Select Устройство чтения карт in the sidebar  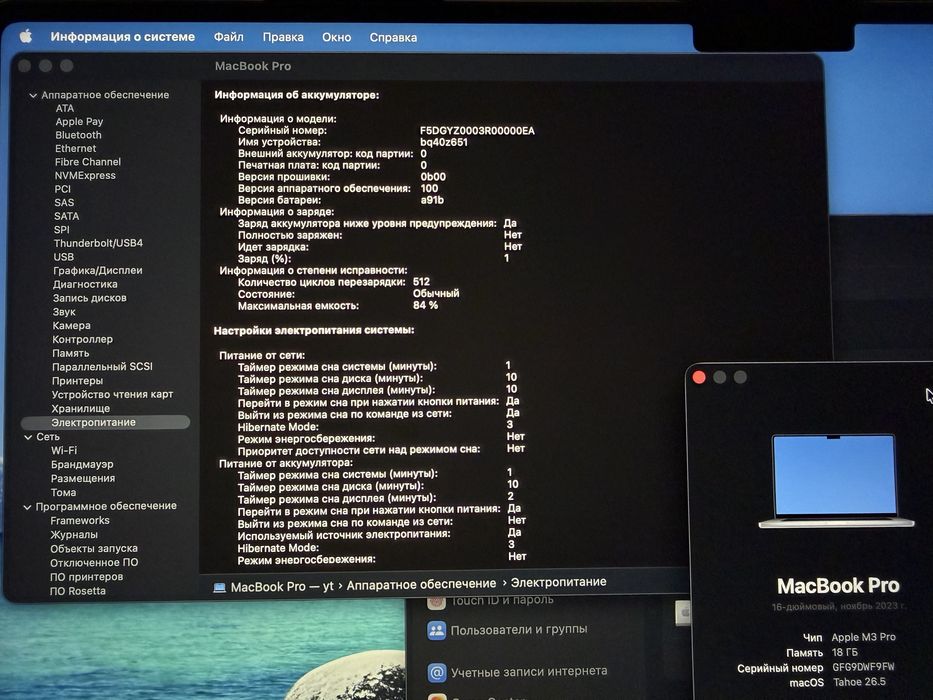112,395
